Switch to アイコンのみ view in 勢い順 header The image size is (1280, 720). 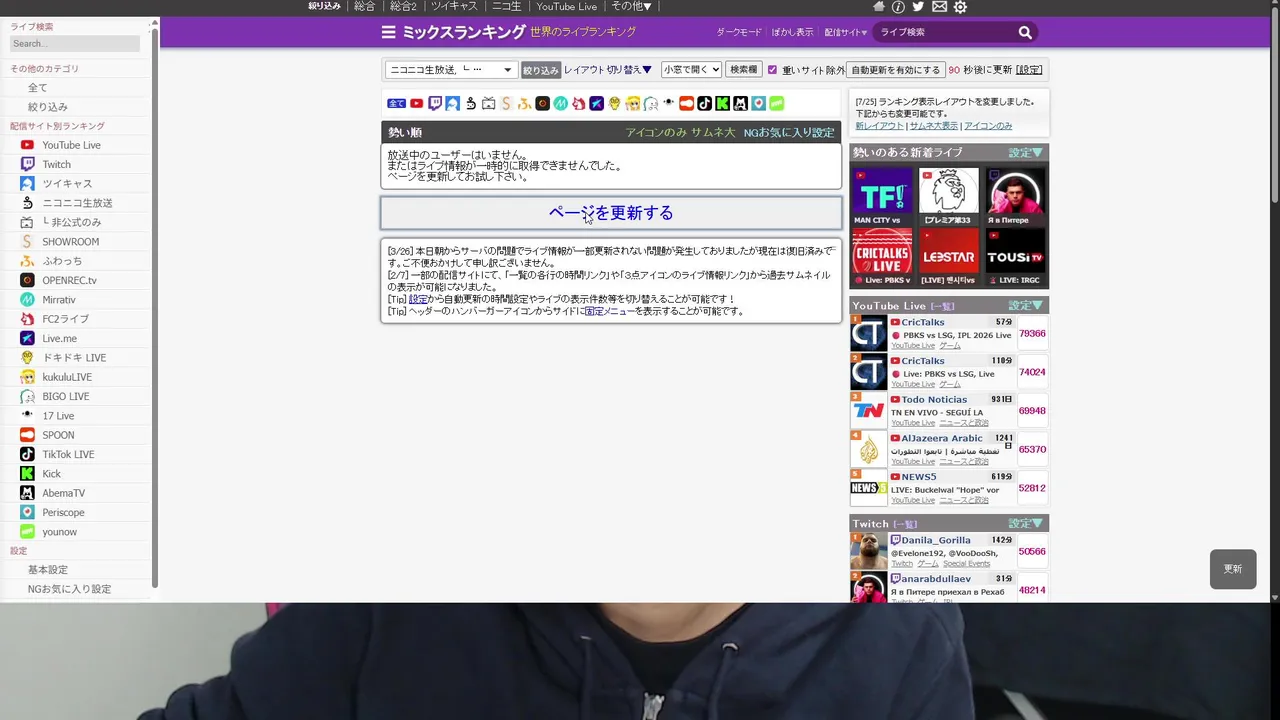(x=656, y=132)
